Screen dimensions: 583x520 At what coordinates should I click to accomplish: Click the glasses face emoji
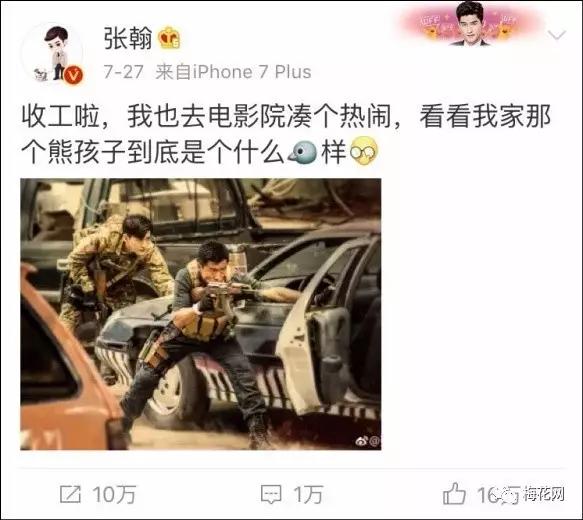[364, 151]
